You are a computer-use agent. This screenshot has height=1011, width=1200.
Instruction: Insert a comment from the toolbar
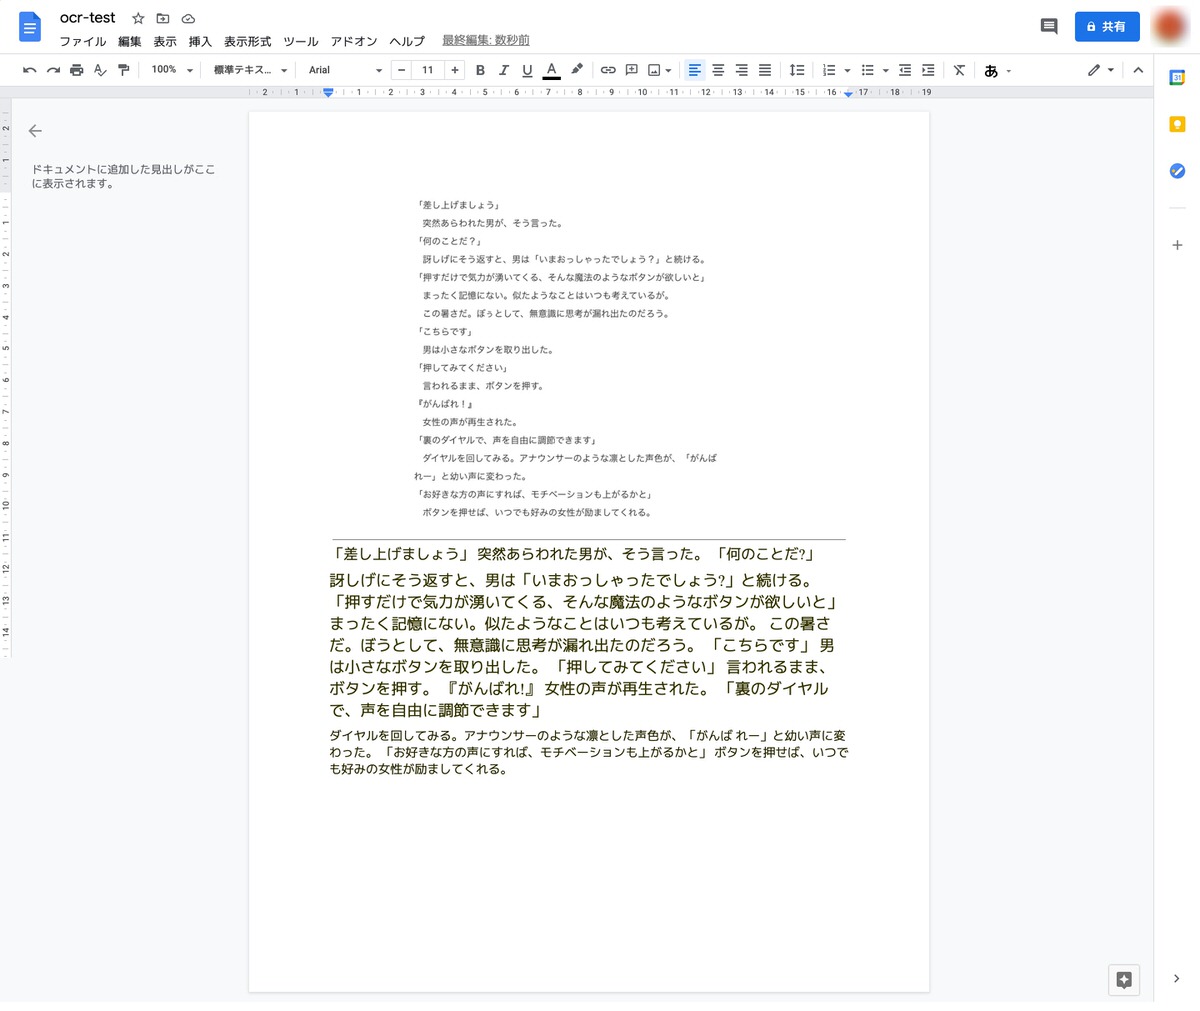point(631,70)
